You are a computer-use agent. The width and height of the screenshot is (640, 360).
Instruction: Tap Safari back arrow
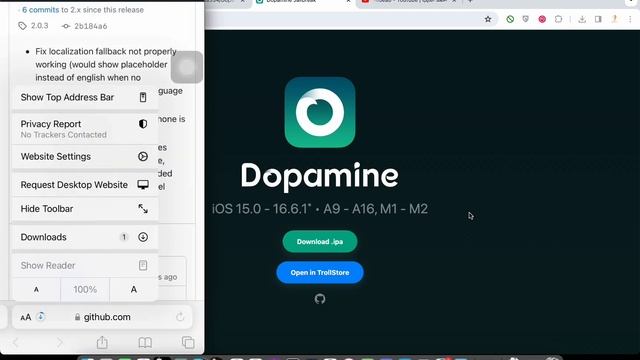[16, 342]
